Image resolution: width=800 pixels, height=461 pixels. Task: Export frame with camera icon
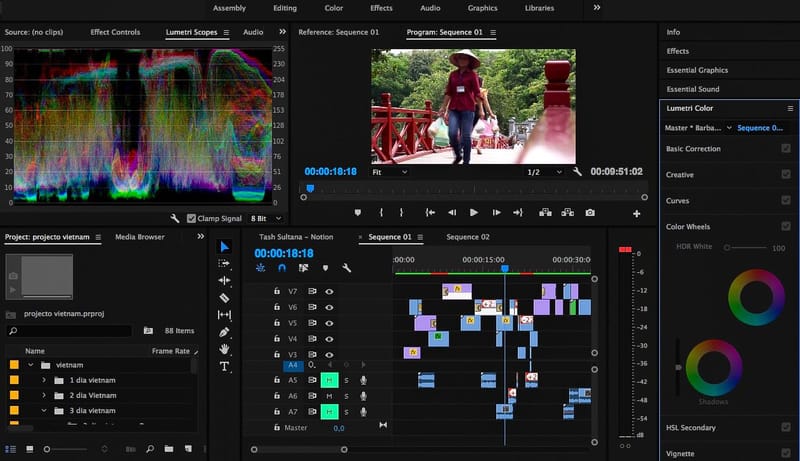point(590,213)
